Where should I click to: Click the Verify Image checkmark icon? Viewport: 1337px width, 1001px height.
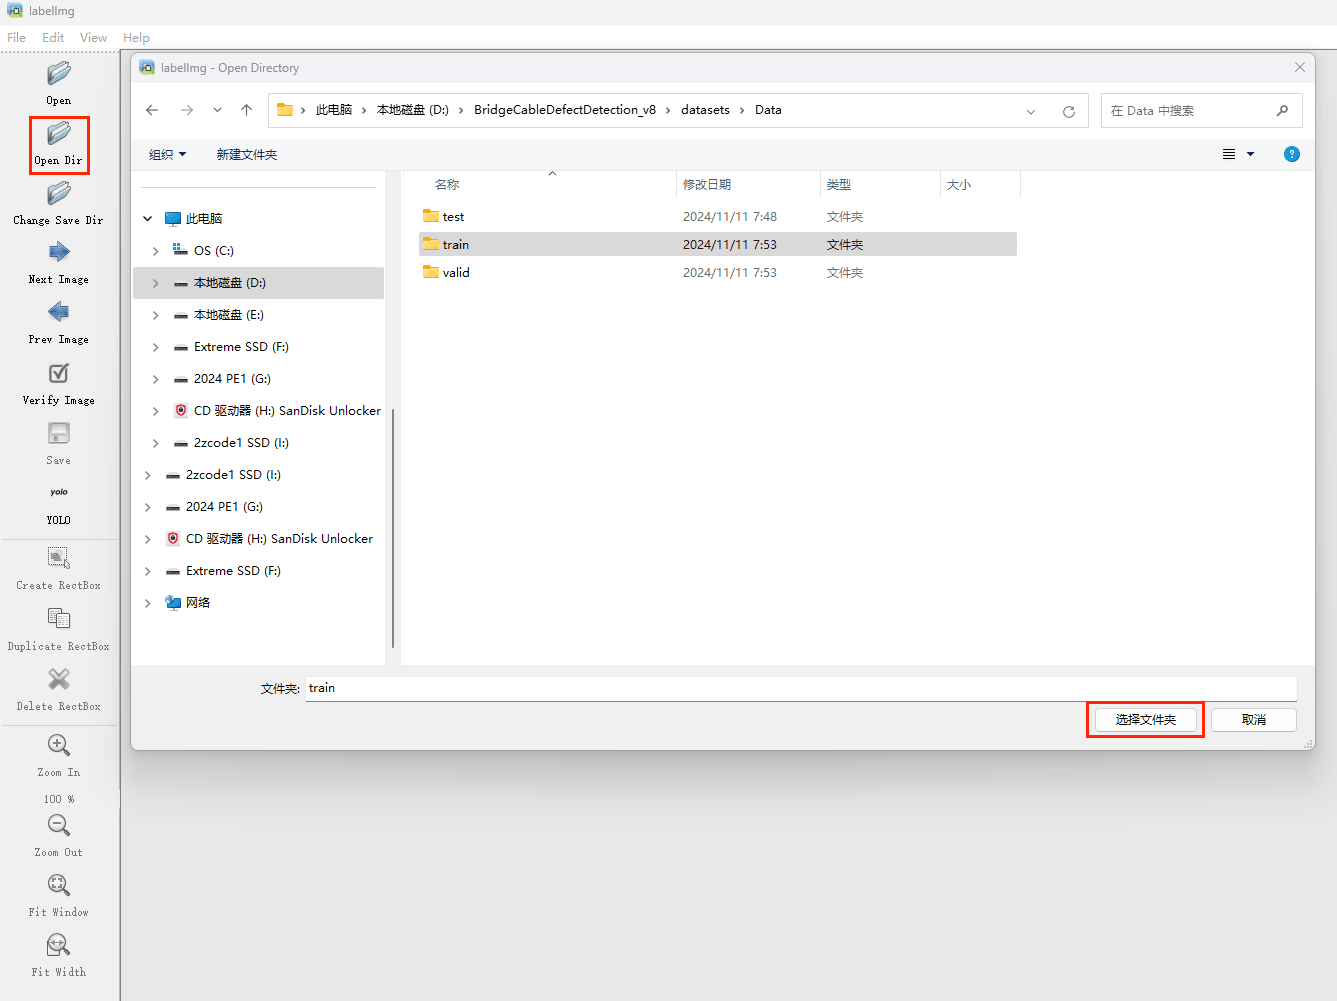click(59, 373)
